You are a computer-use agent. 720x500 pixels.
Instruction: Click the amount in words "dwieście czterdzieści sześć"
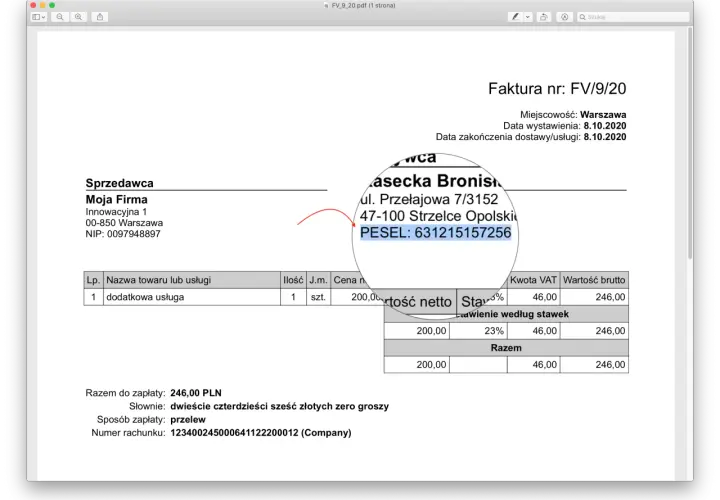point(280,406)
